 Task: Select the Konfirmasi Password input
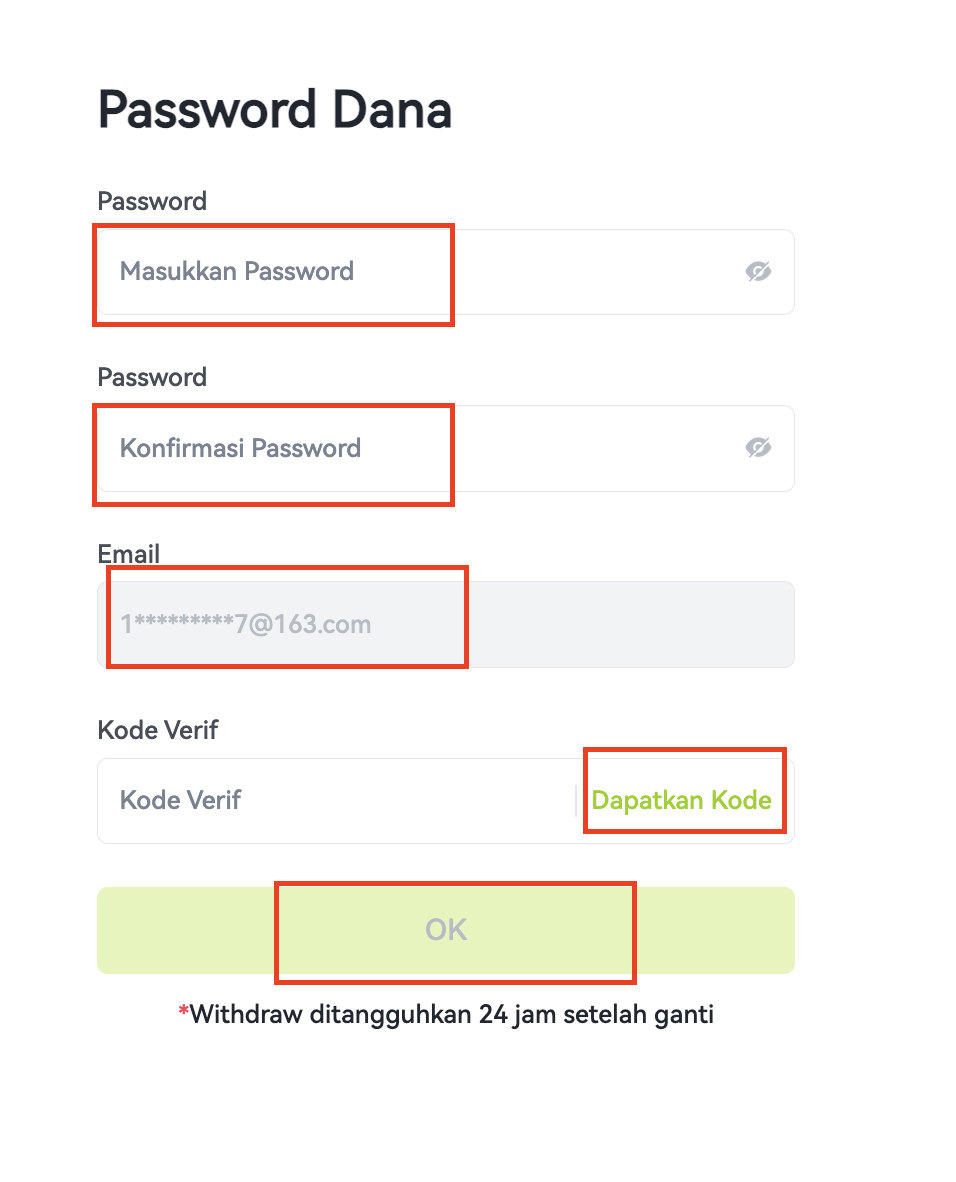tap(446, 449)
